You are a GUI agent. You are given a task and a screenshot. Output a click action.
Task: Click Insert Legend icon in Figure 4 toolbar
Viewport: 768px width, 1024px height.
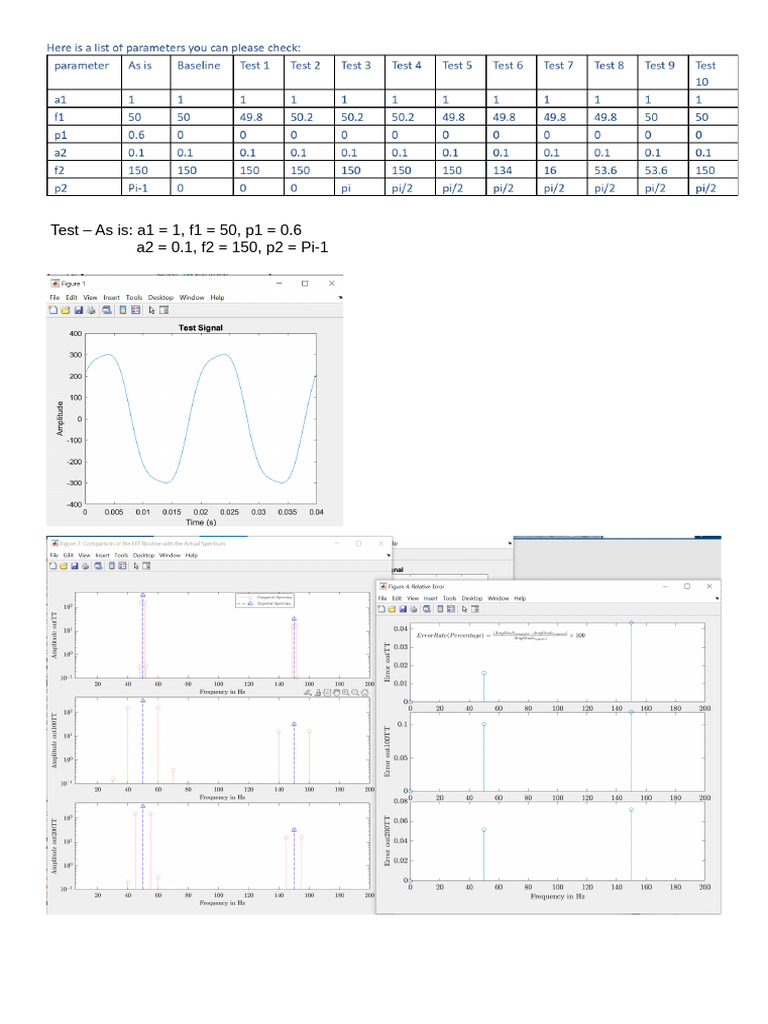(451, 609)
